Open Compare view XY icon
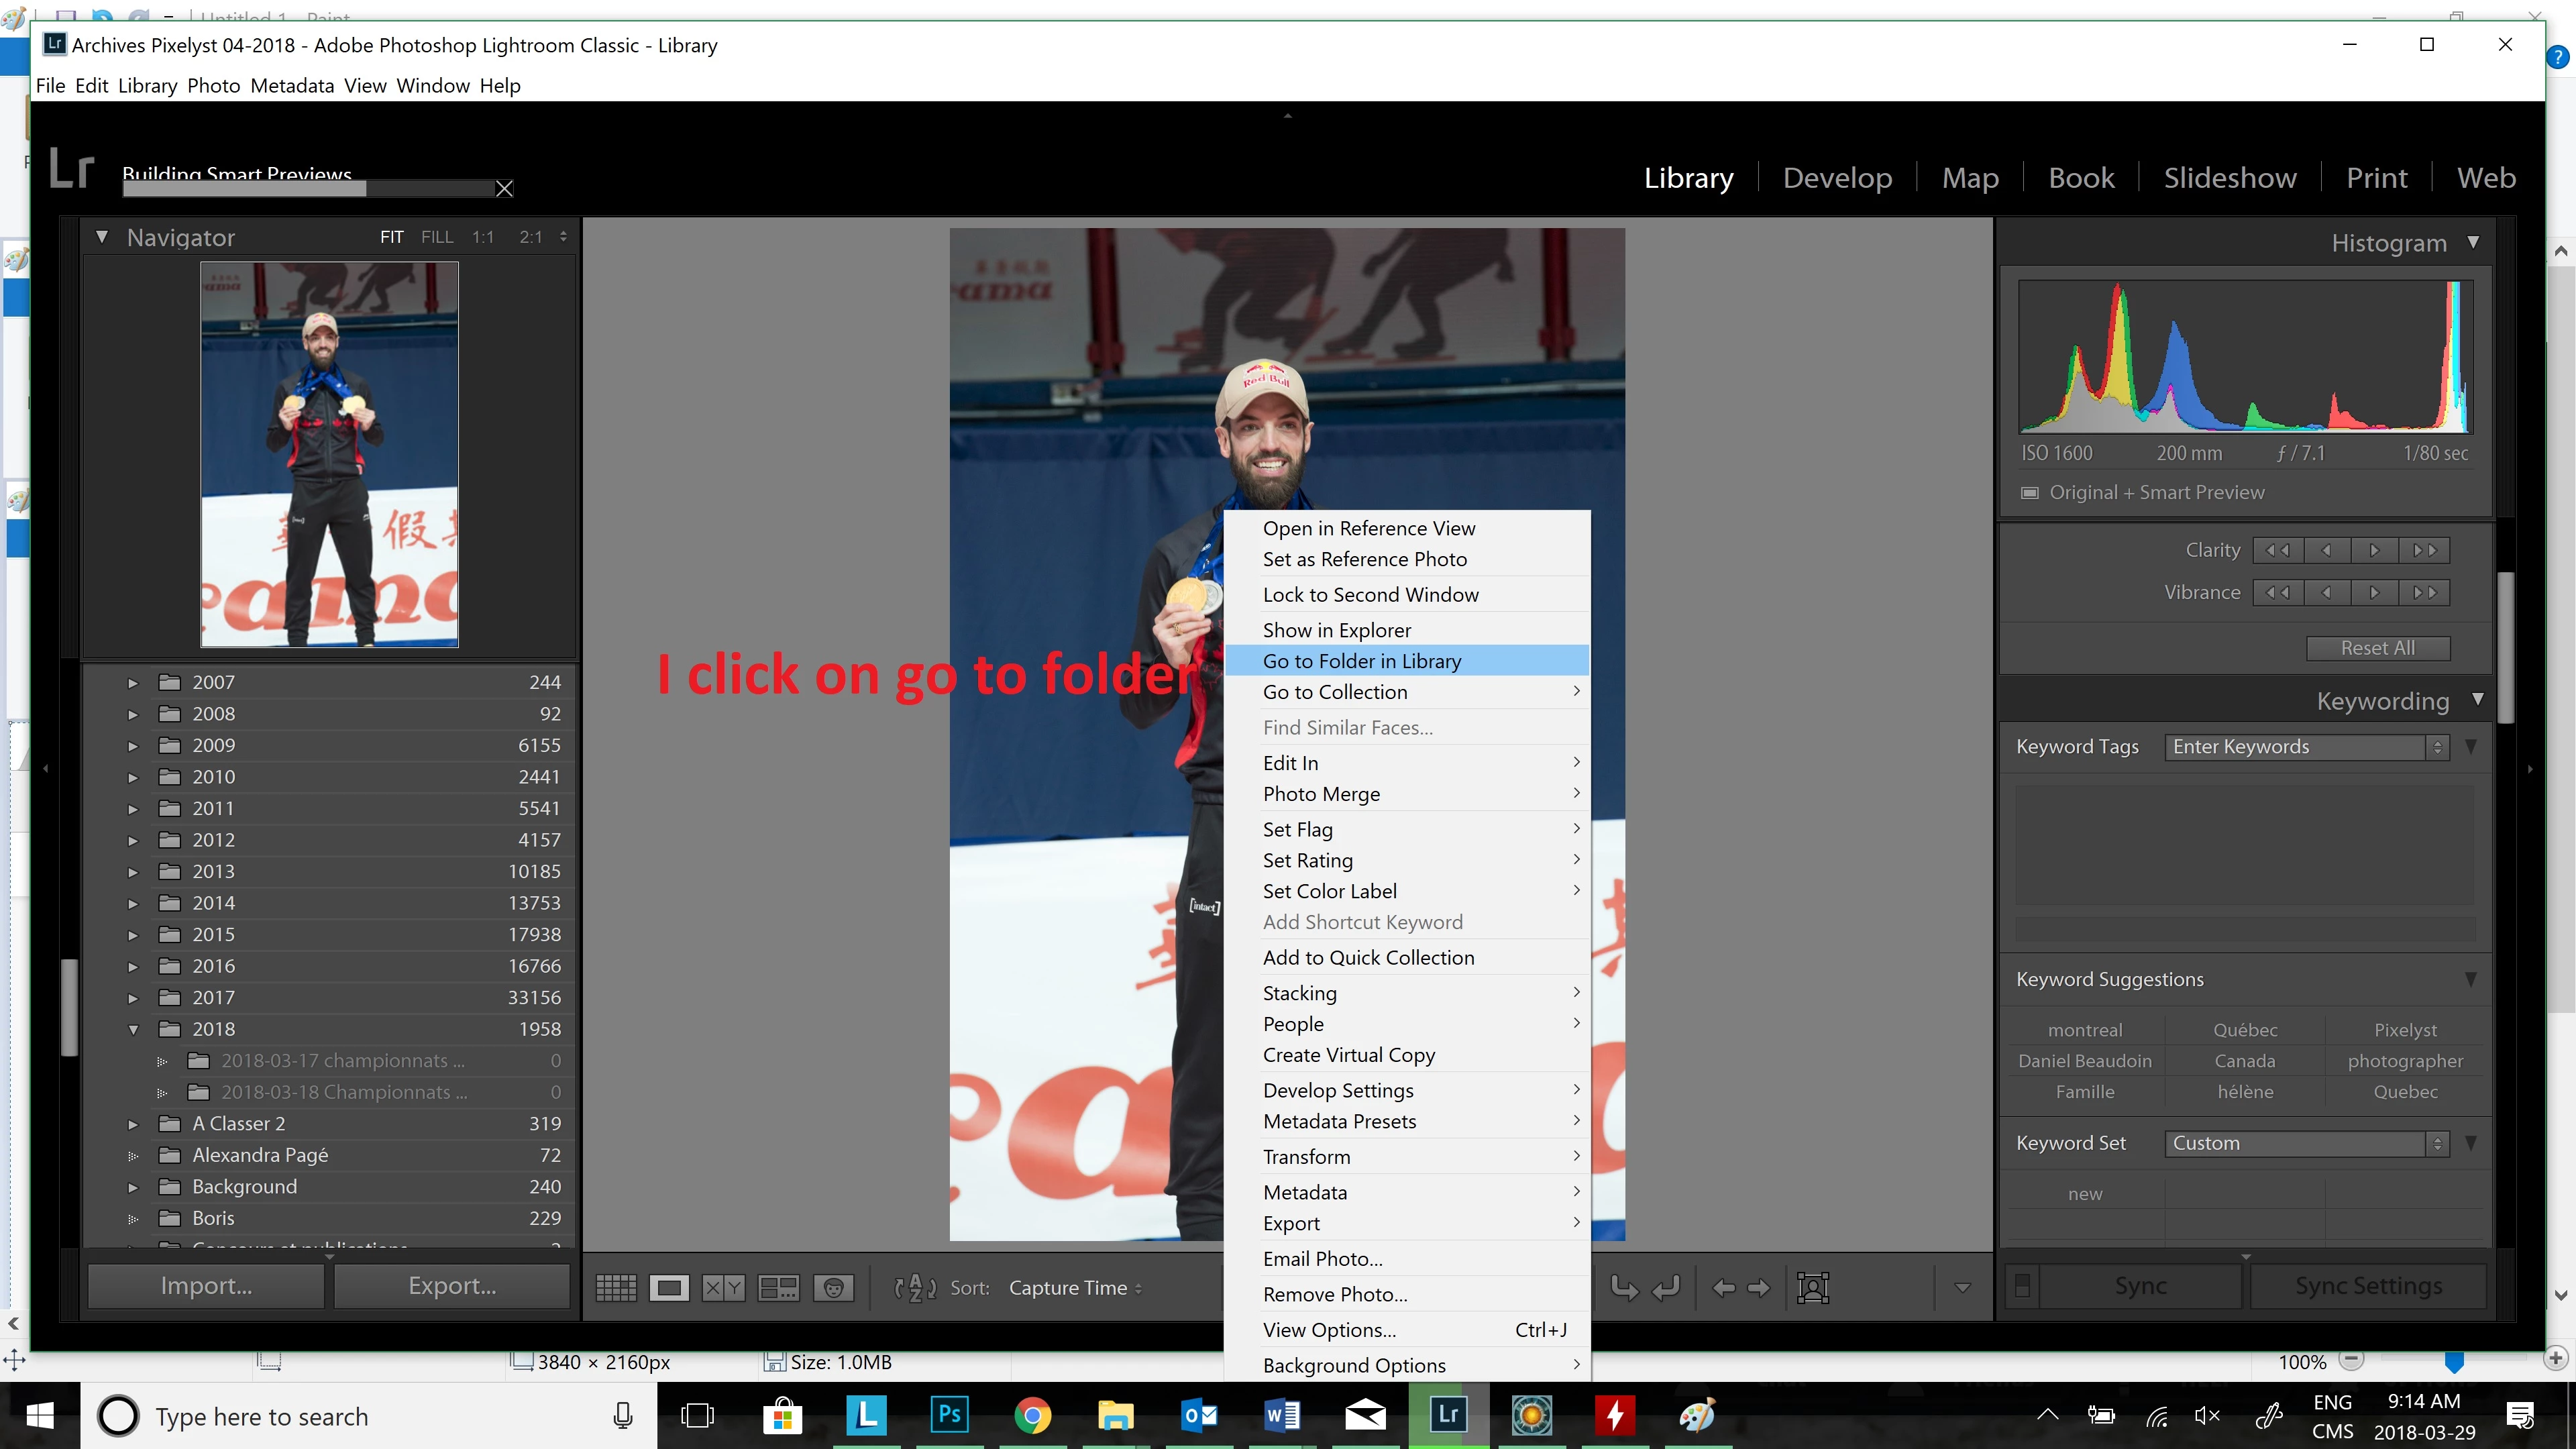Viewport: 2576px width, 1449px height. pyautogui.click(x=723, y=1288)
